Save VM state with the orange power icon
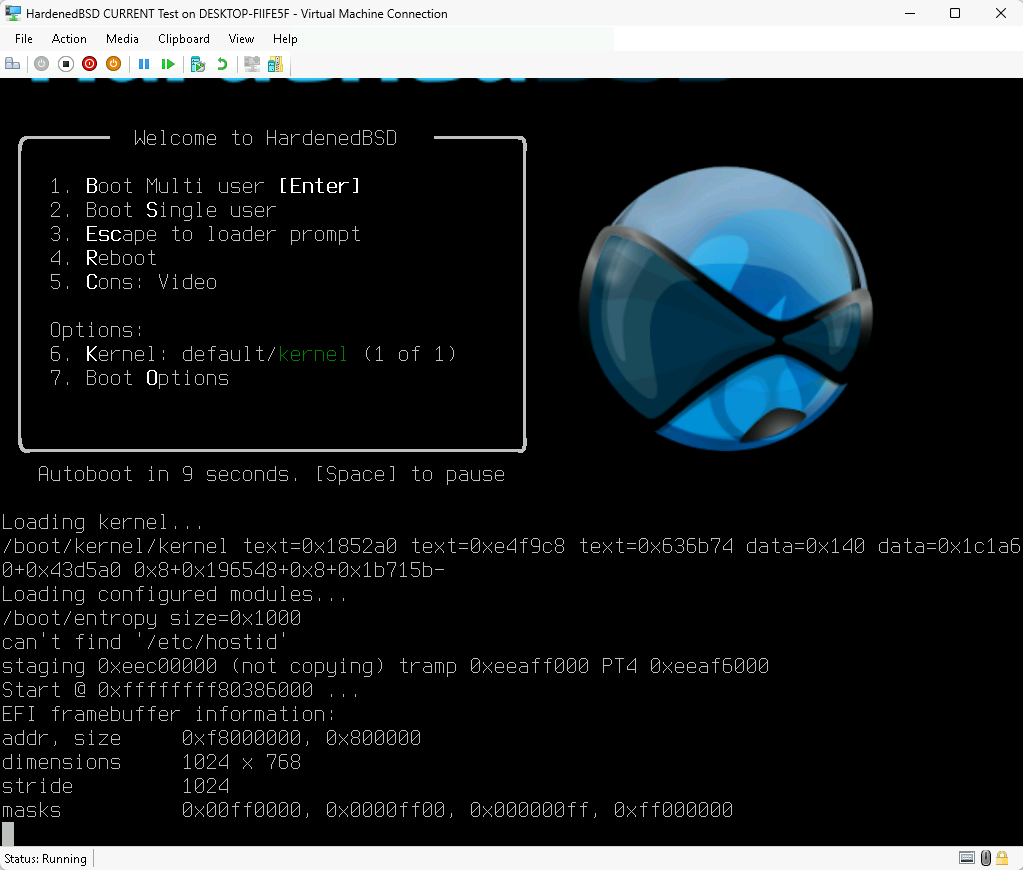The image size is (1023, 870). point(114,64)
